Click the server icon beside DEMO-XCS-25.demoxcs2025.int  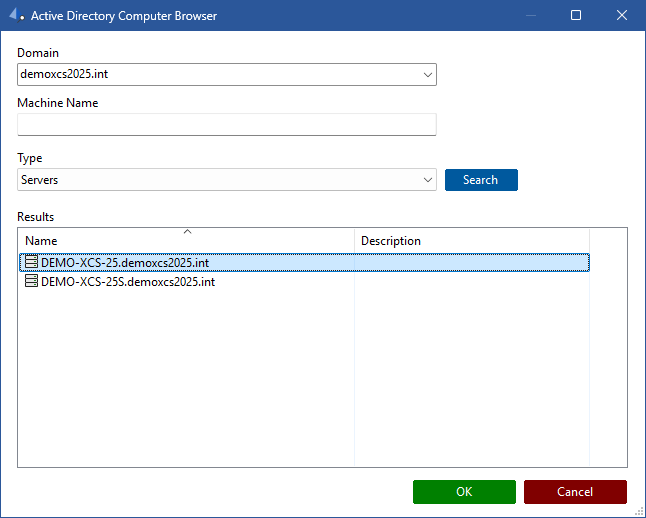(31, 263)
